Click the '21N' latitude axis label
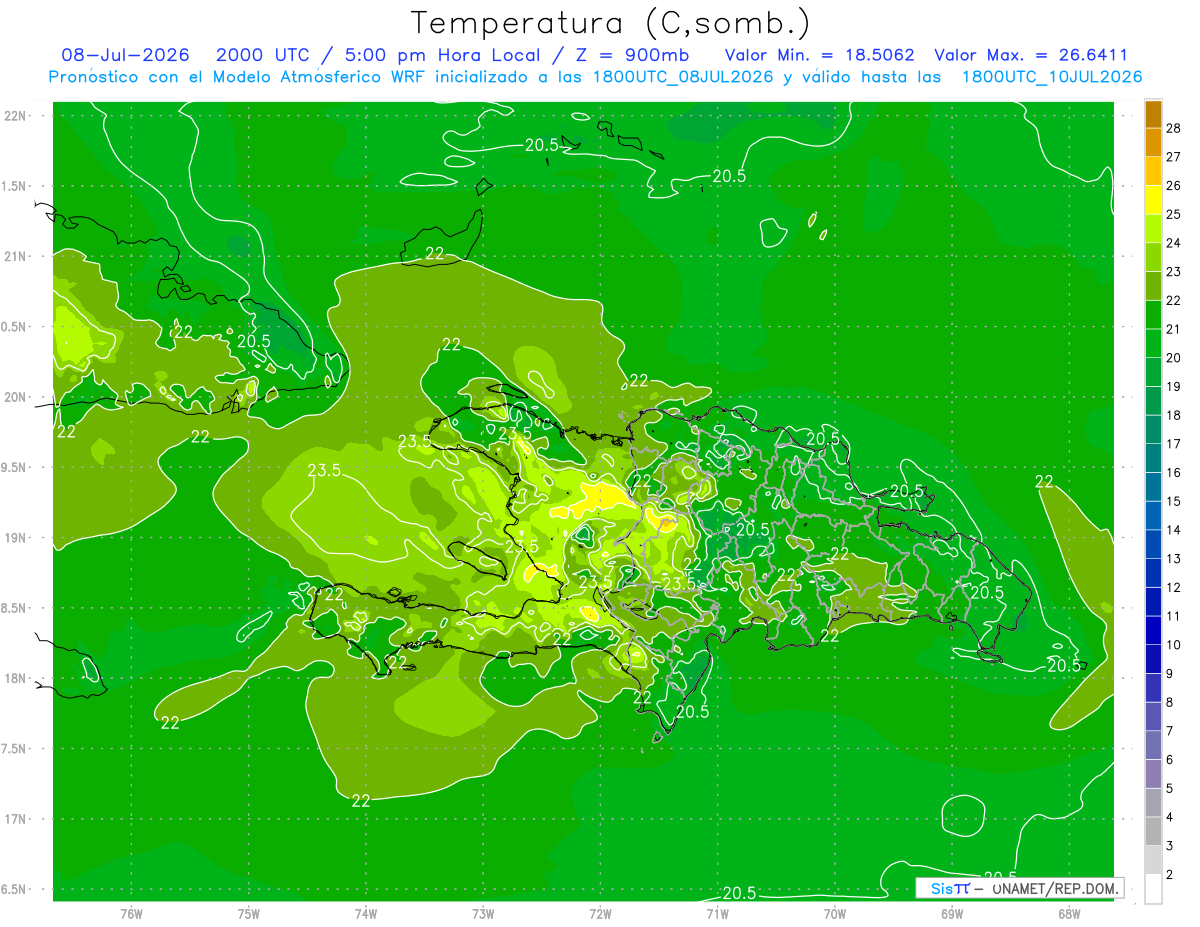Image resolution: width=1200 pixels, height=927 pixels. [16, 256]
